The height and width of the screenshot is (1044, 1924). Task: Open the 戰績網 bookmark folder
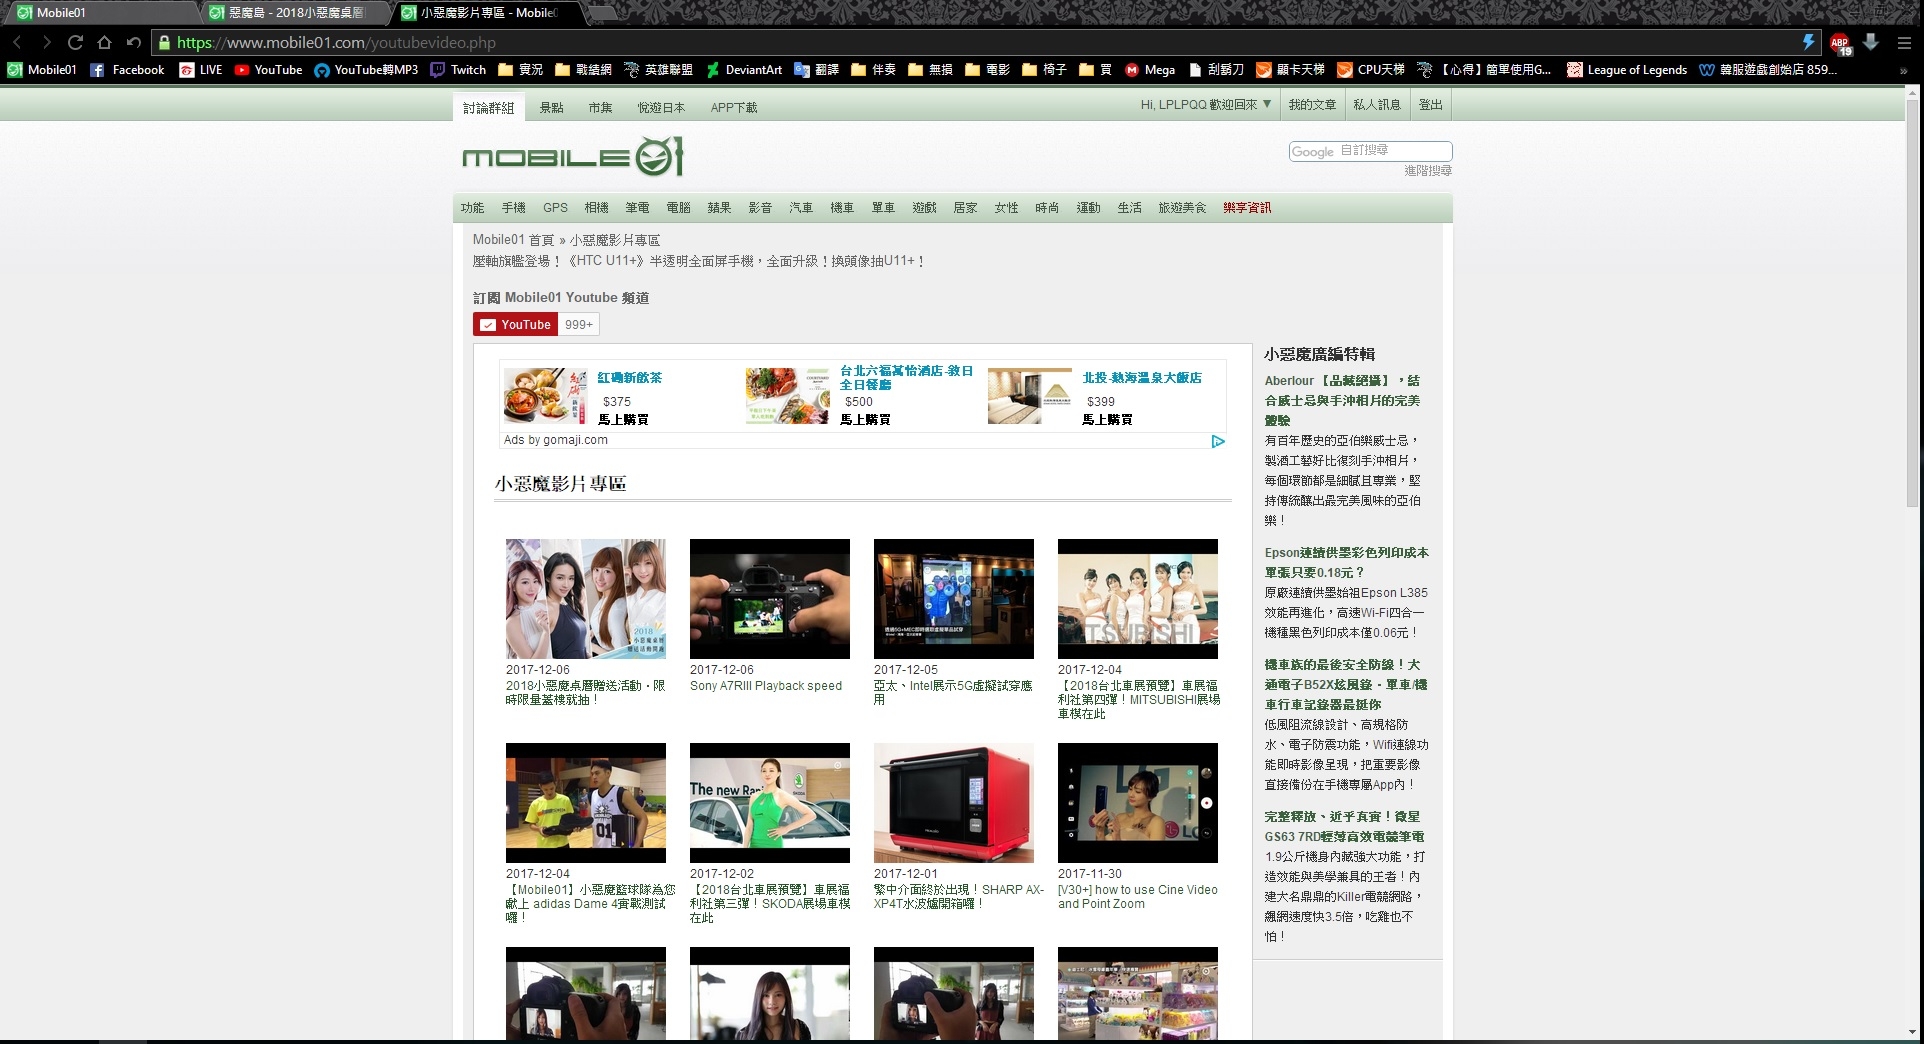(x=583, y=70)
